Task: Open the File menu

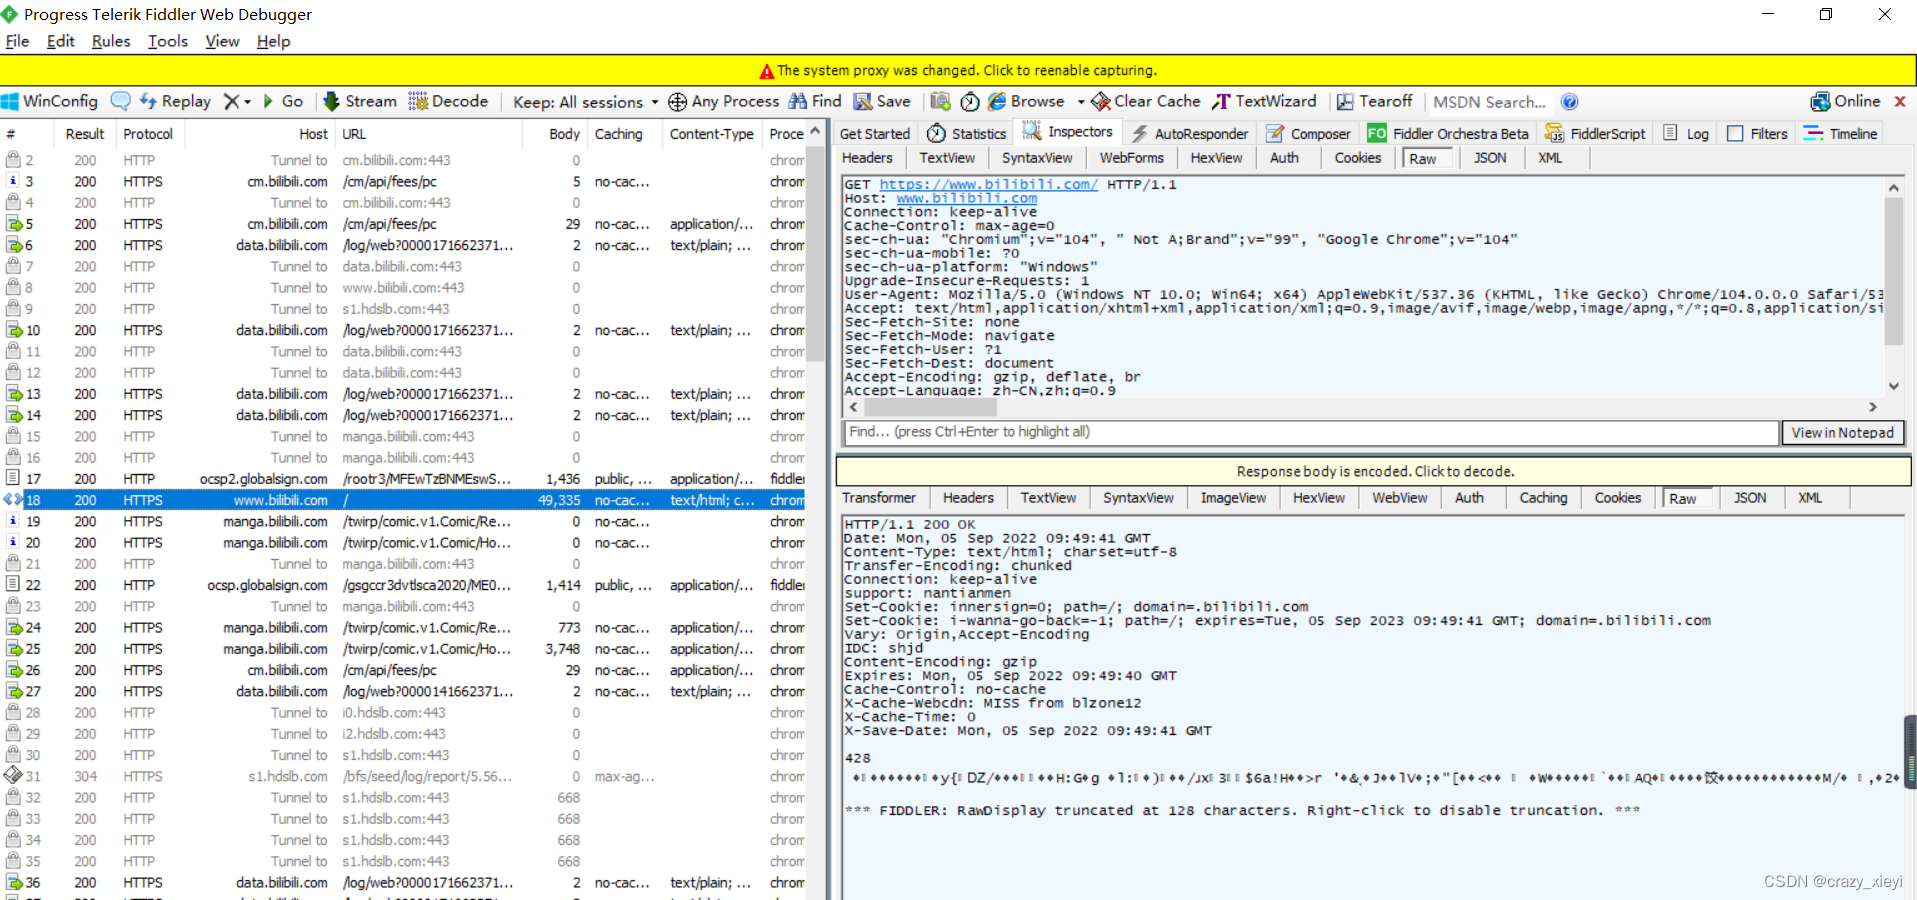Action: click(x=17, y=41)
